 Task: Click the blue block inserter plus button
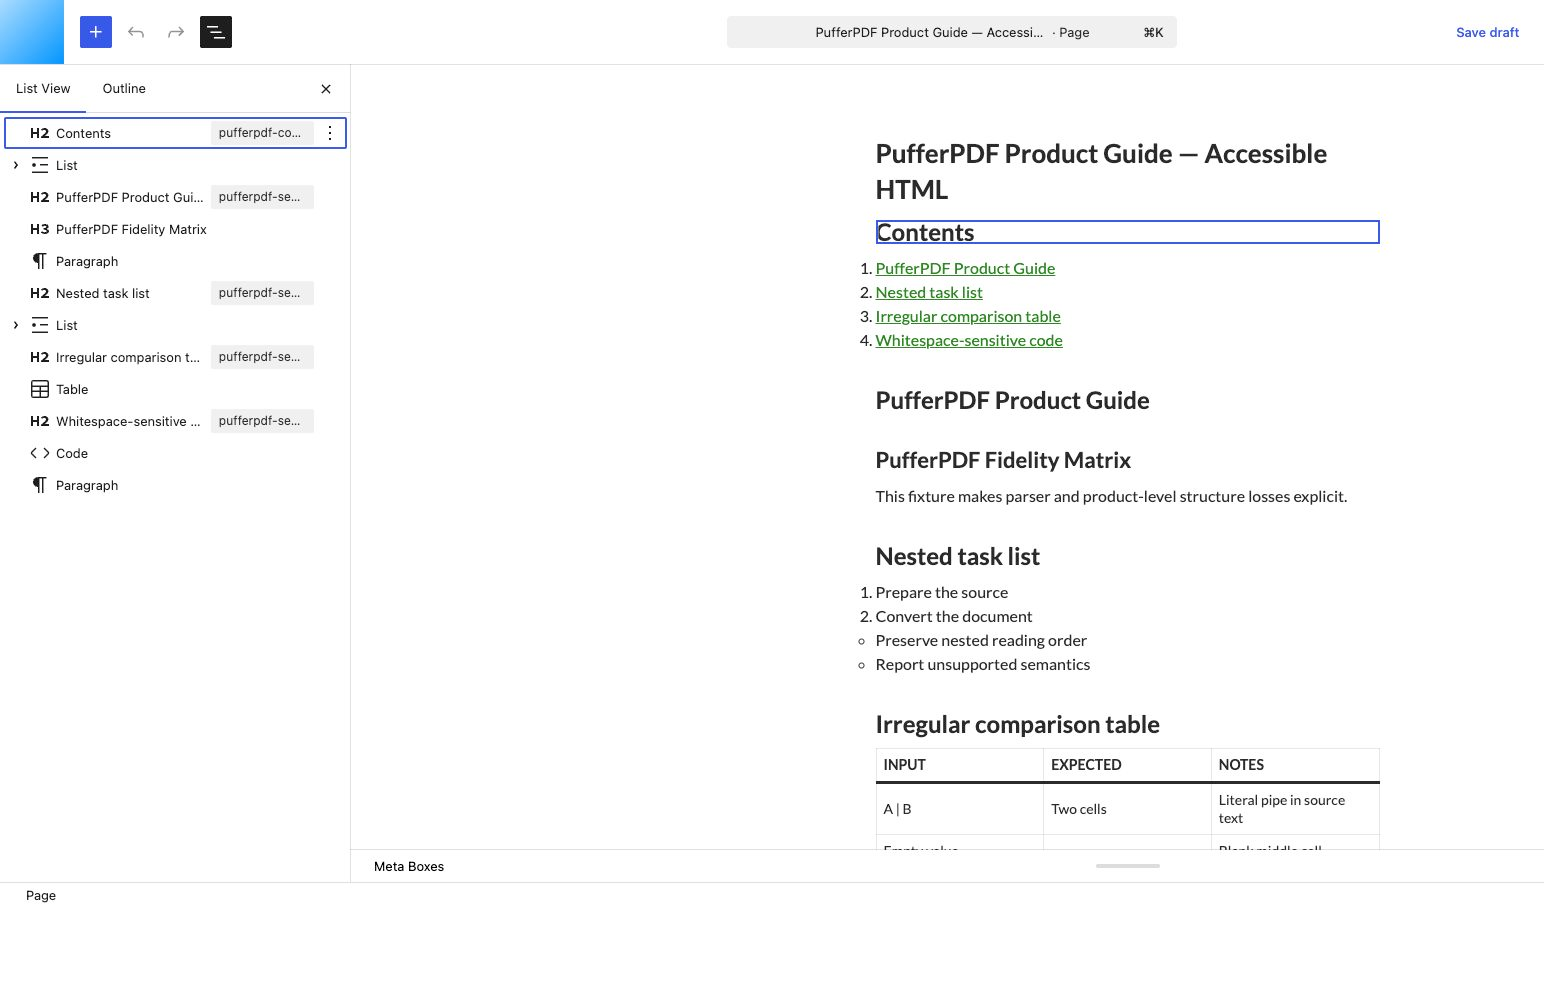[x=96, y=32]
